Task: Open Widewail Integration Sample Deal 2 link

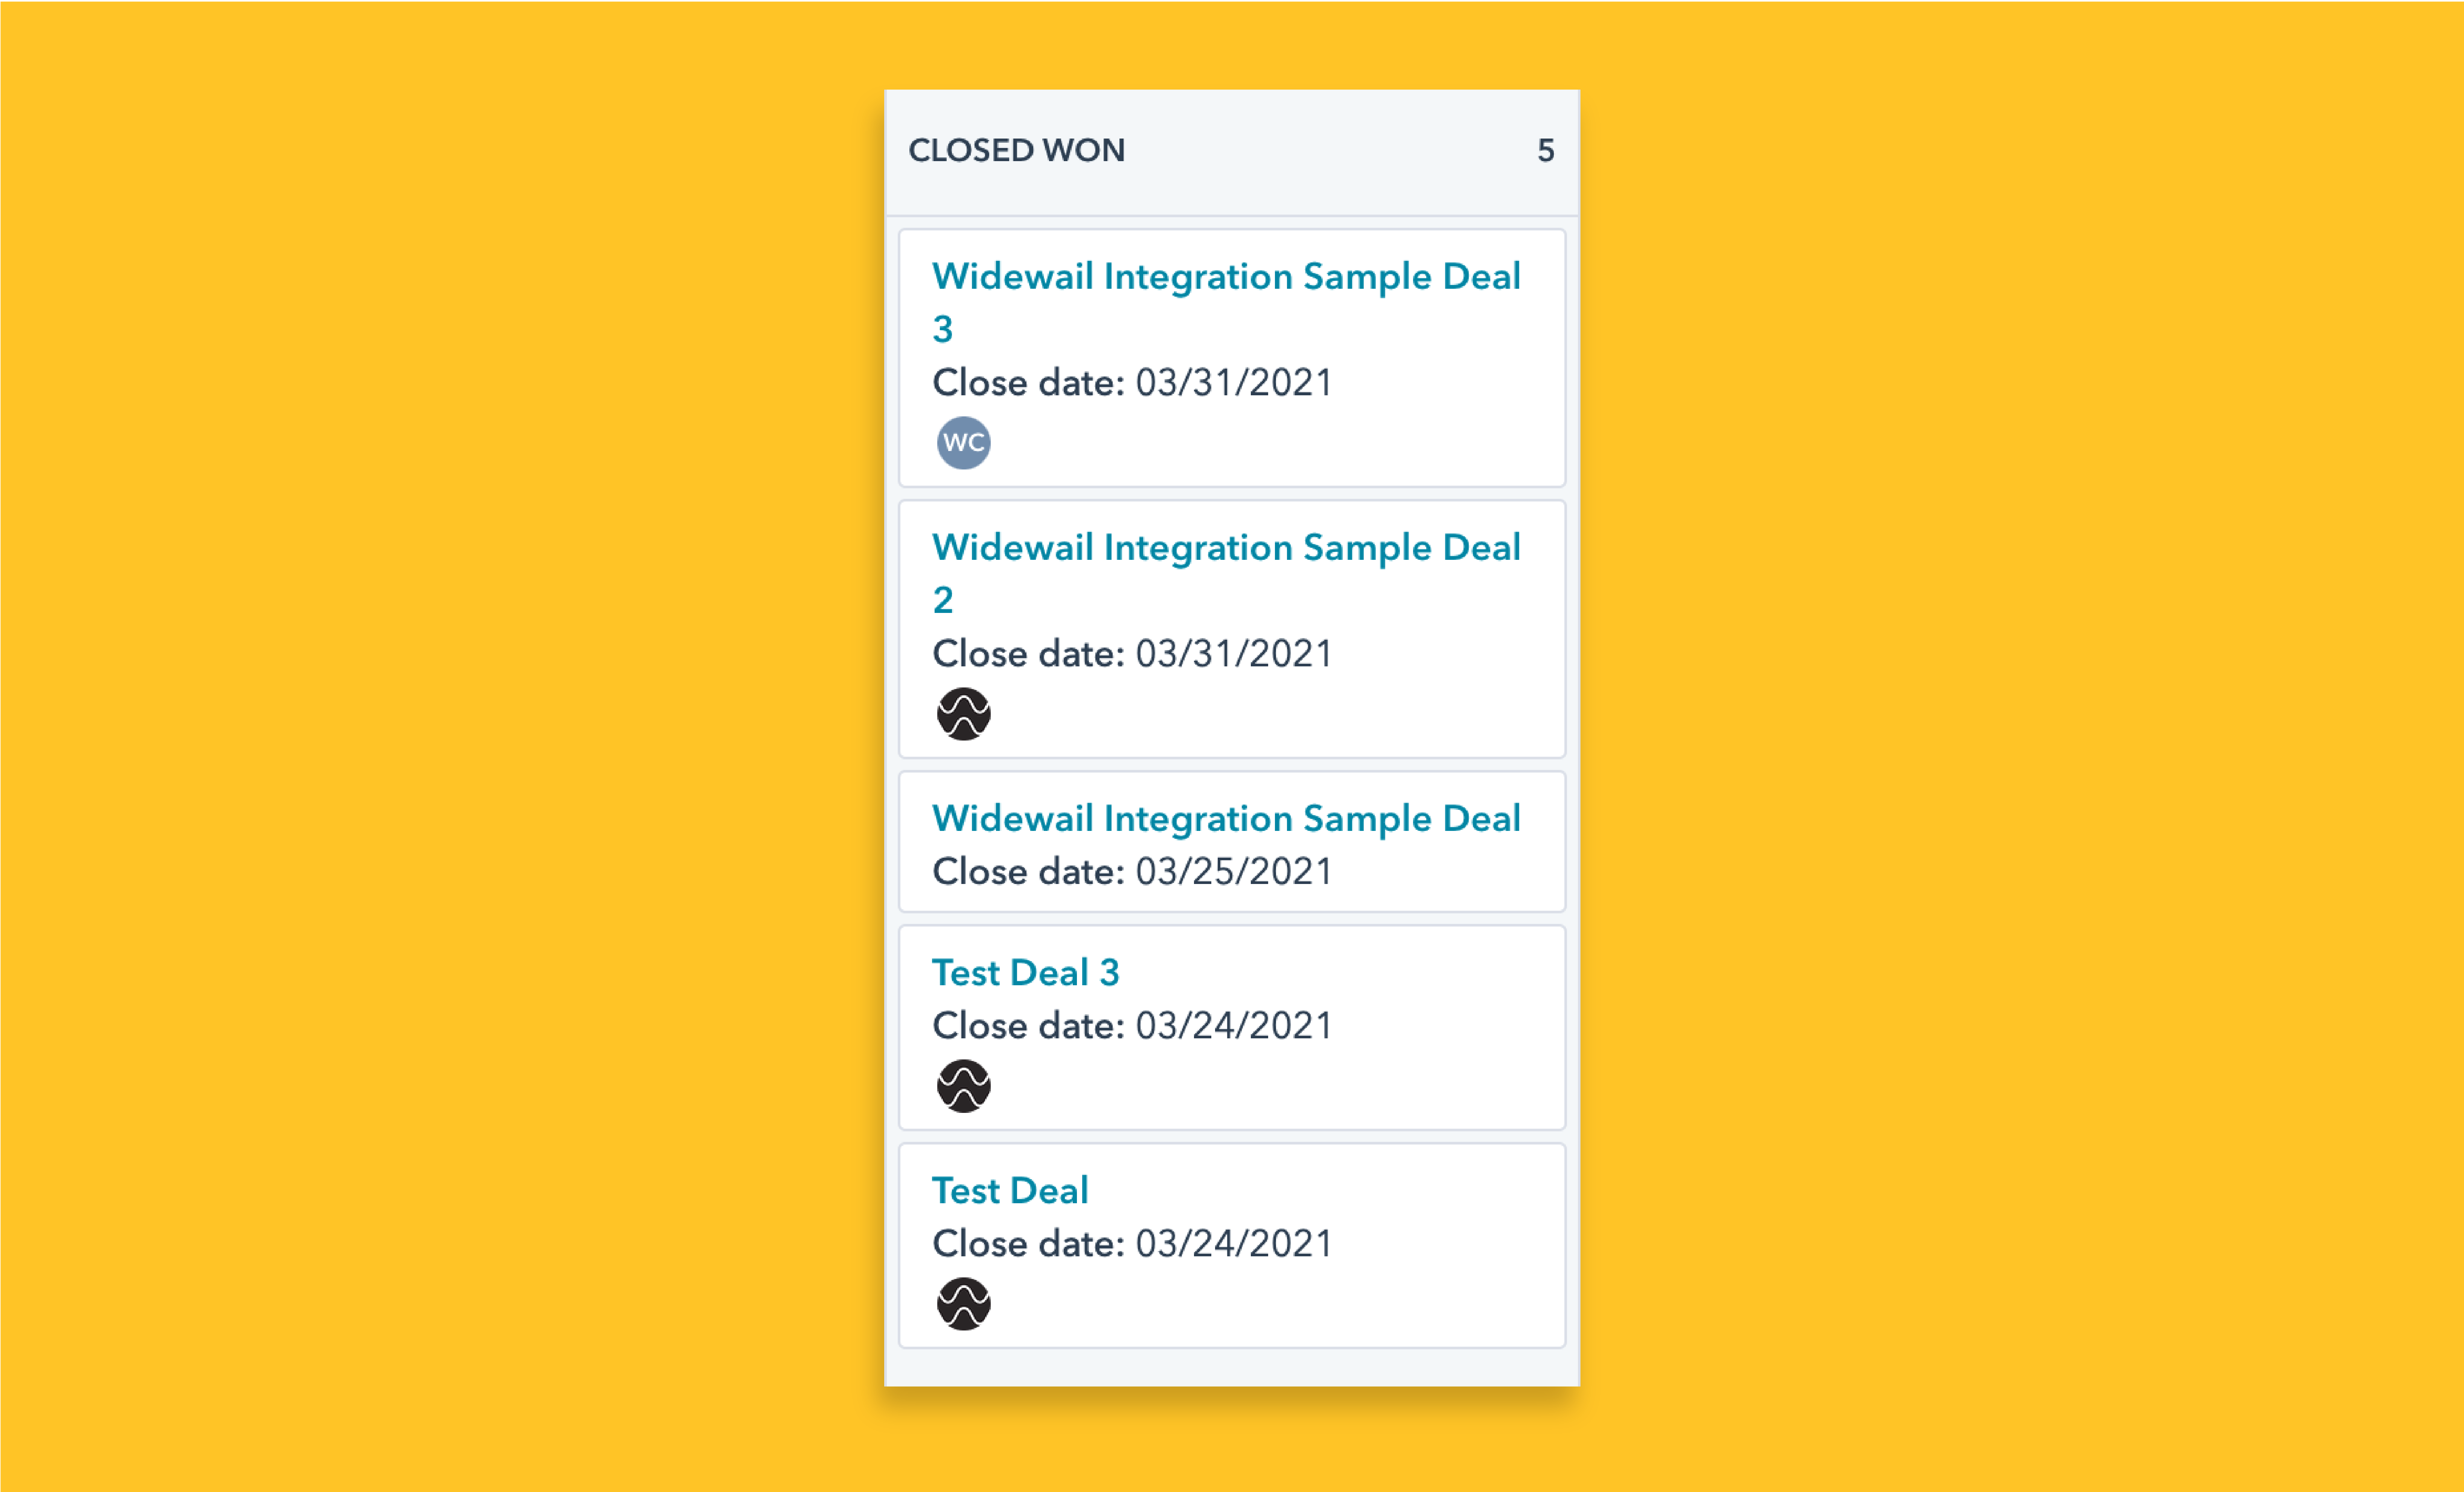Action: tap(1226, 573)
